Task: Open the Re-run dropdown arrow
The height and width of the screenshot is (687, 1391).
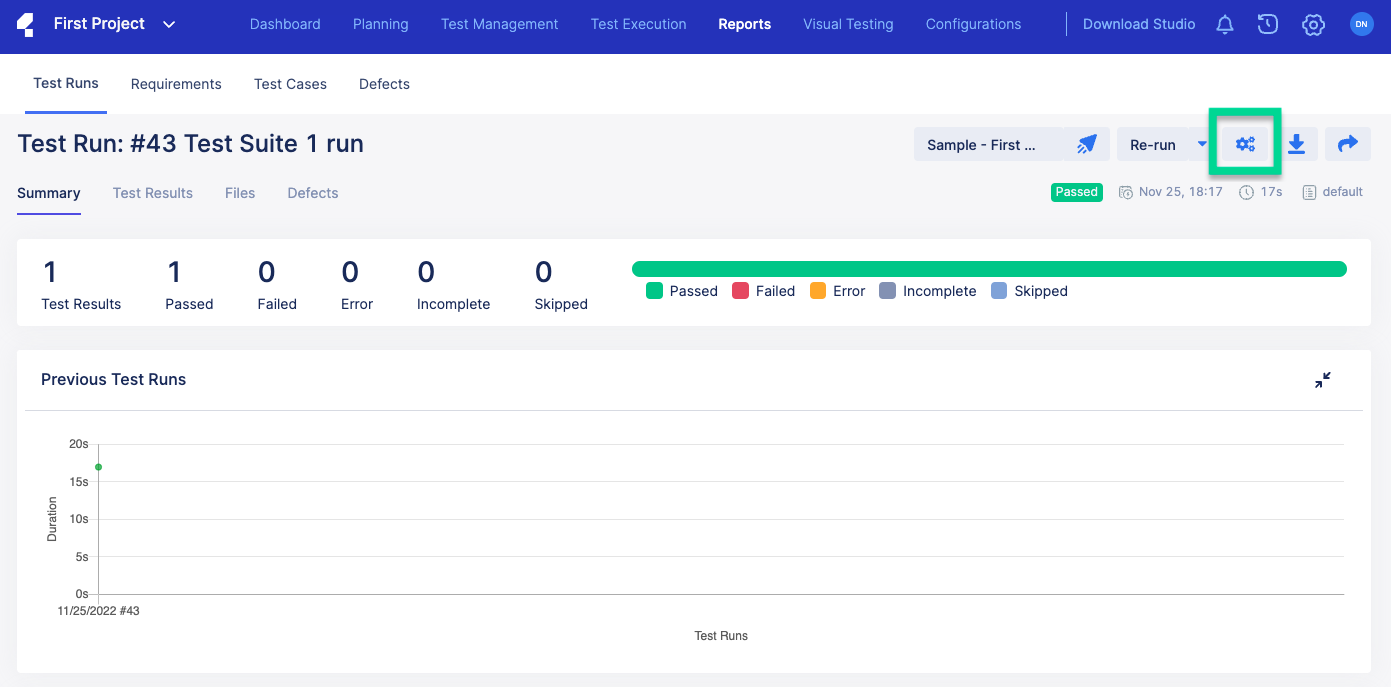Action: (x=1202, y=144)
